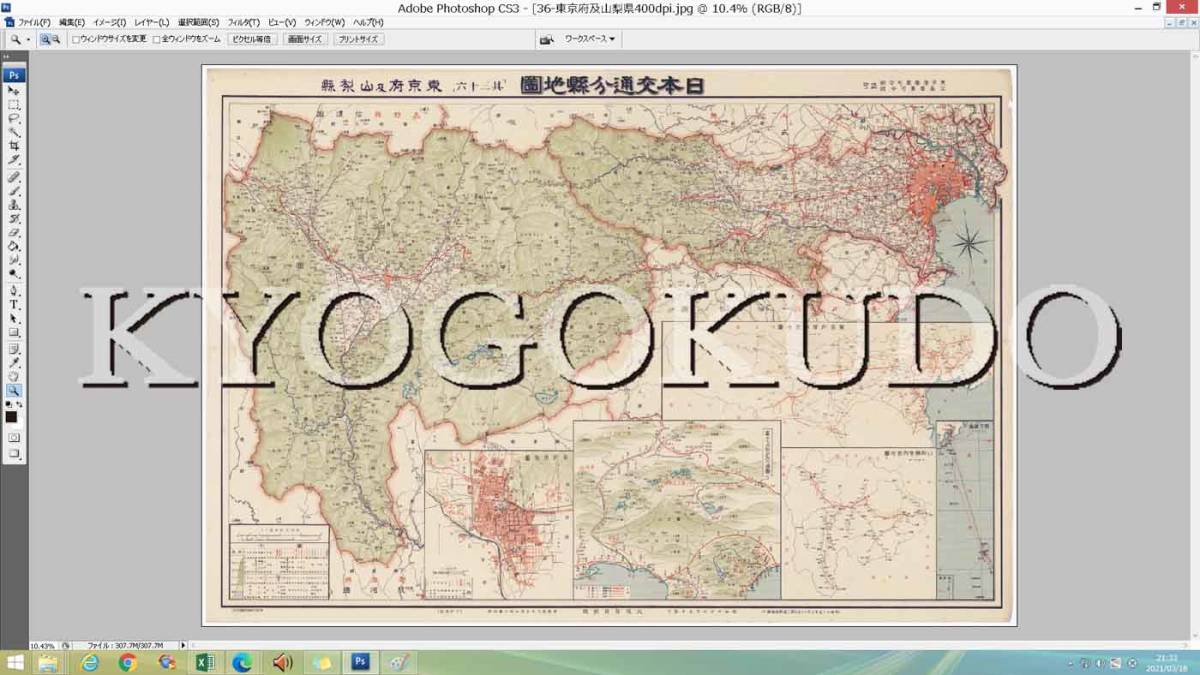Select the Rectangle shape tool

pos(14,332)
